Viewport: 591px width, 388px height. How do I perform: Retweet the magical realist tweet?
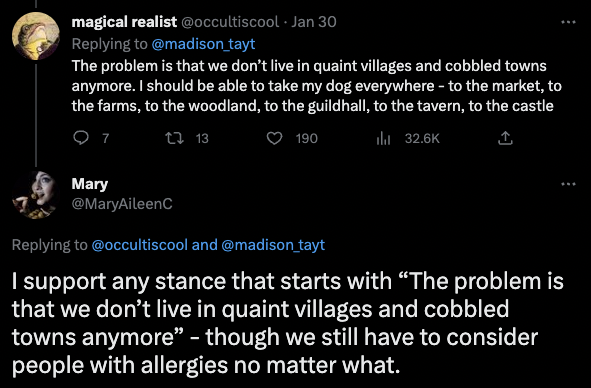click(x=175, y=138)
